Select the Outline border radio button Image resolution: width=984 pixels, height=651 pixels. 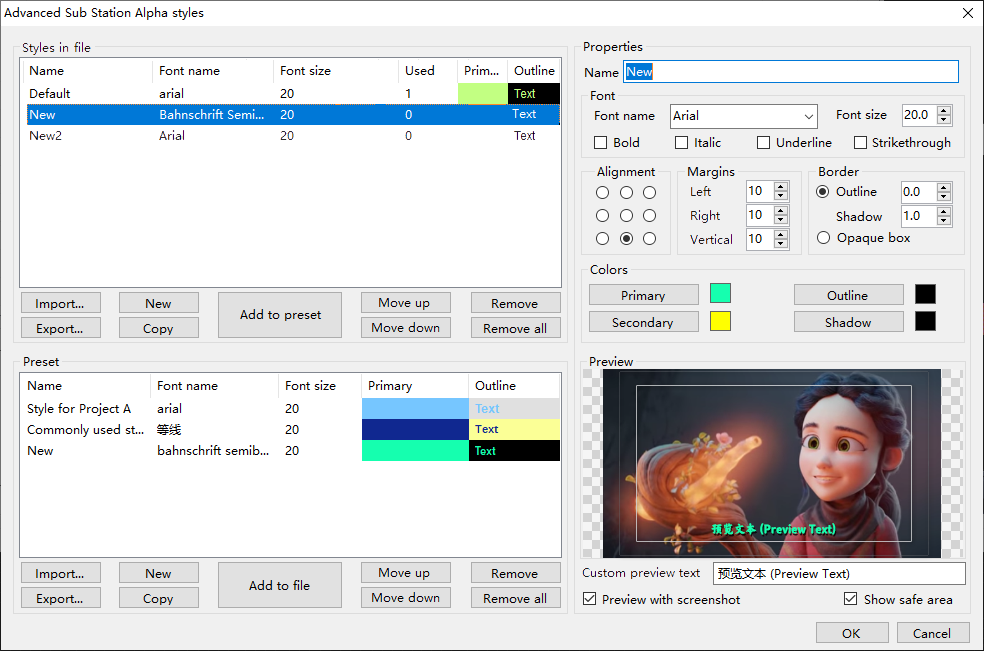point(823,191)
